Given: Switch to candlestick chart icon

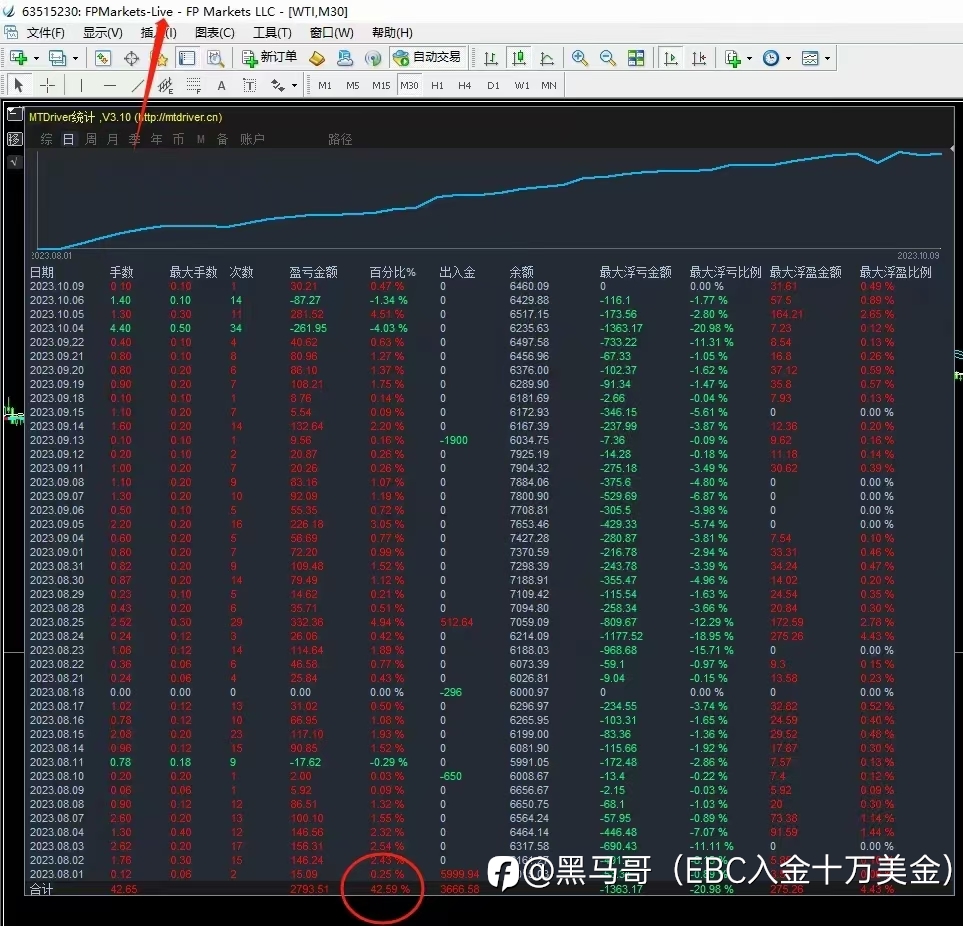Looking at the screenshot, I should coord(519,58).
